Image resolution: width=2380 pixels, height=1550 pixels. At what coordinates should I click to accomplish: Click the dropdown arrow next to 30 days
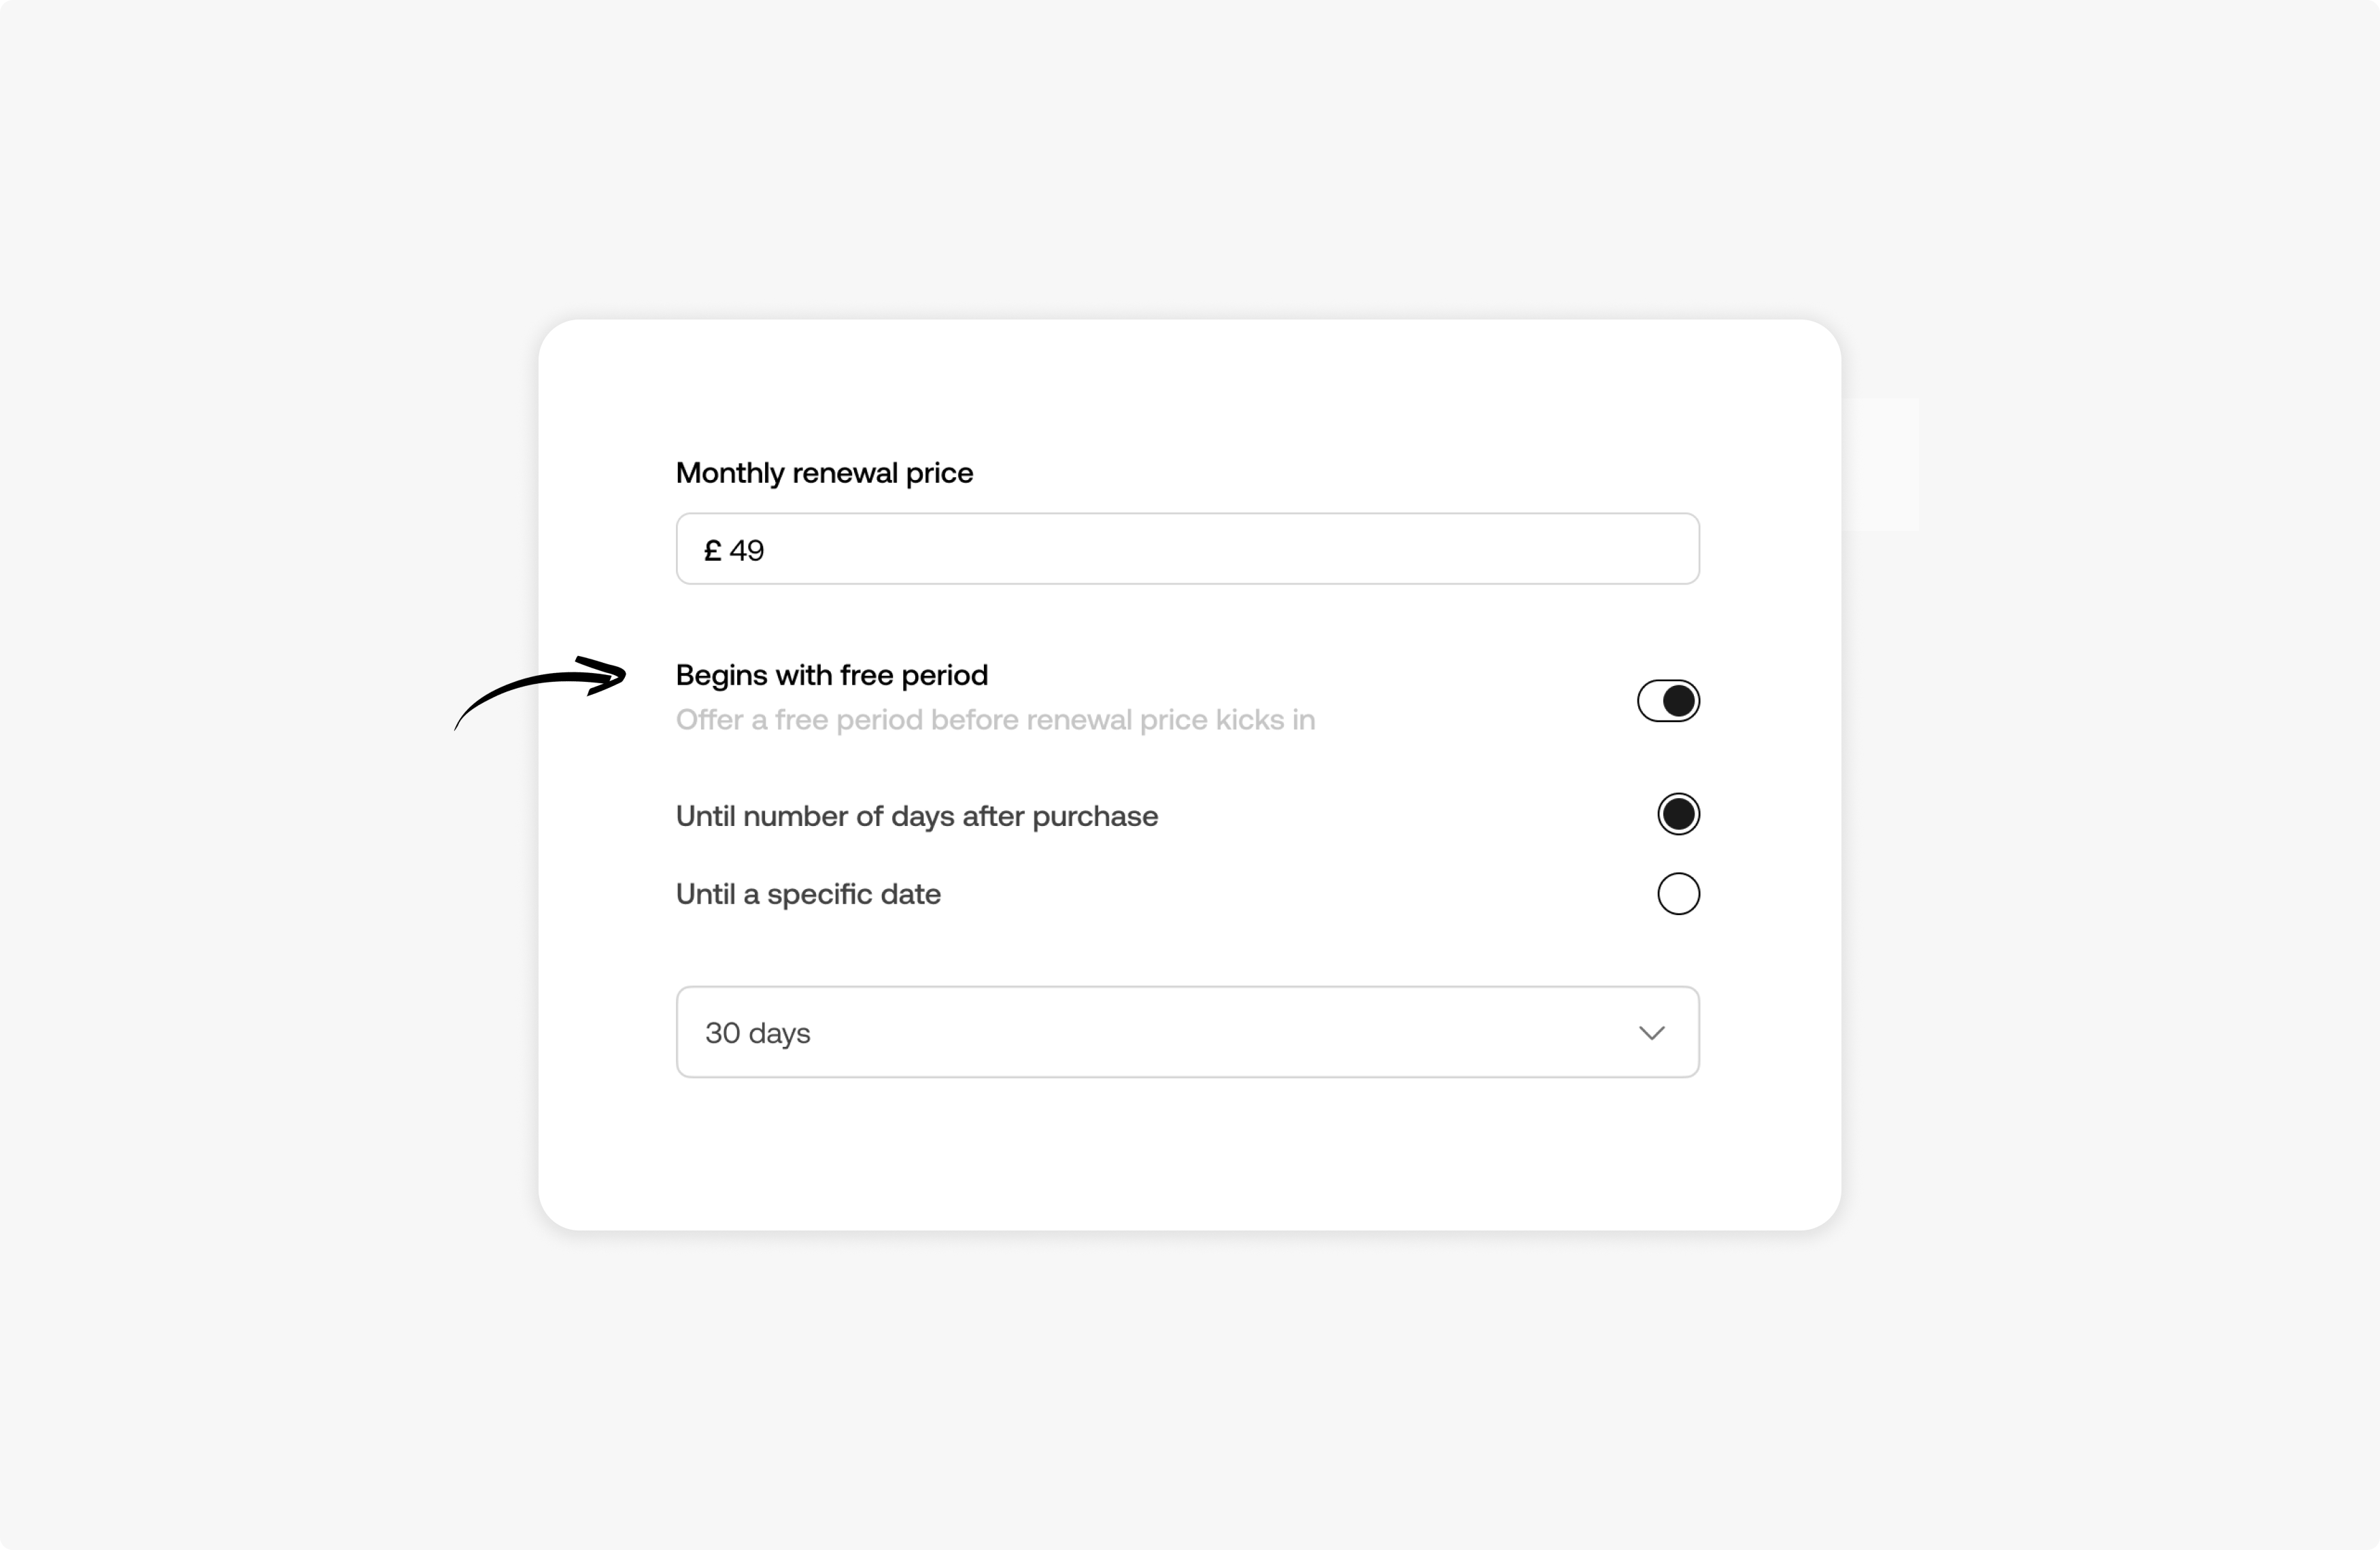click(1651, 1033)
